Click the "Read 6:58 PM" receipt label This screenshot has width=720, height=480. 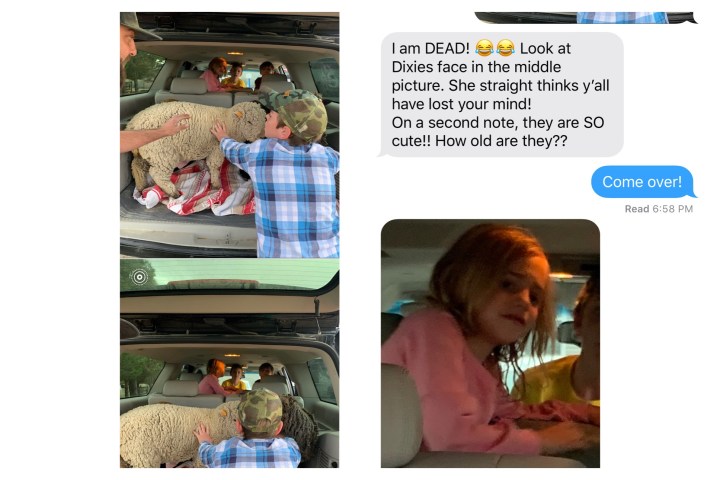tap(658, 209)
